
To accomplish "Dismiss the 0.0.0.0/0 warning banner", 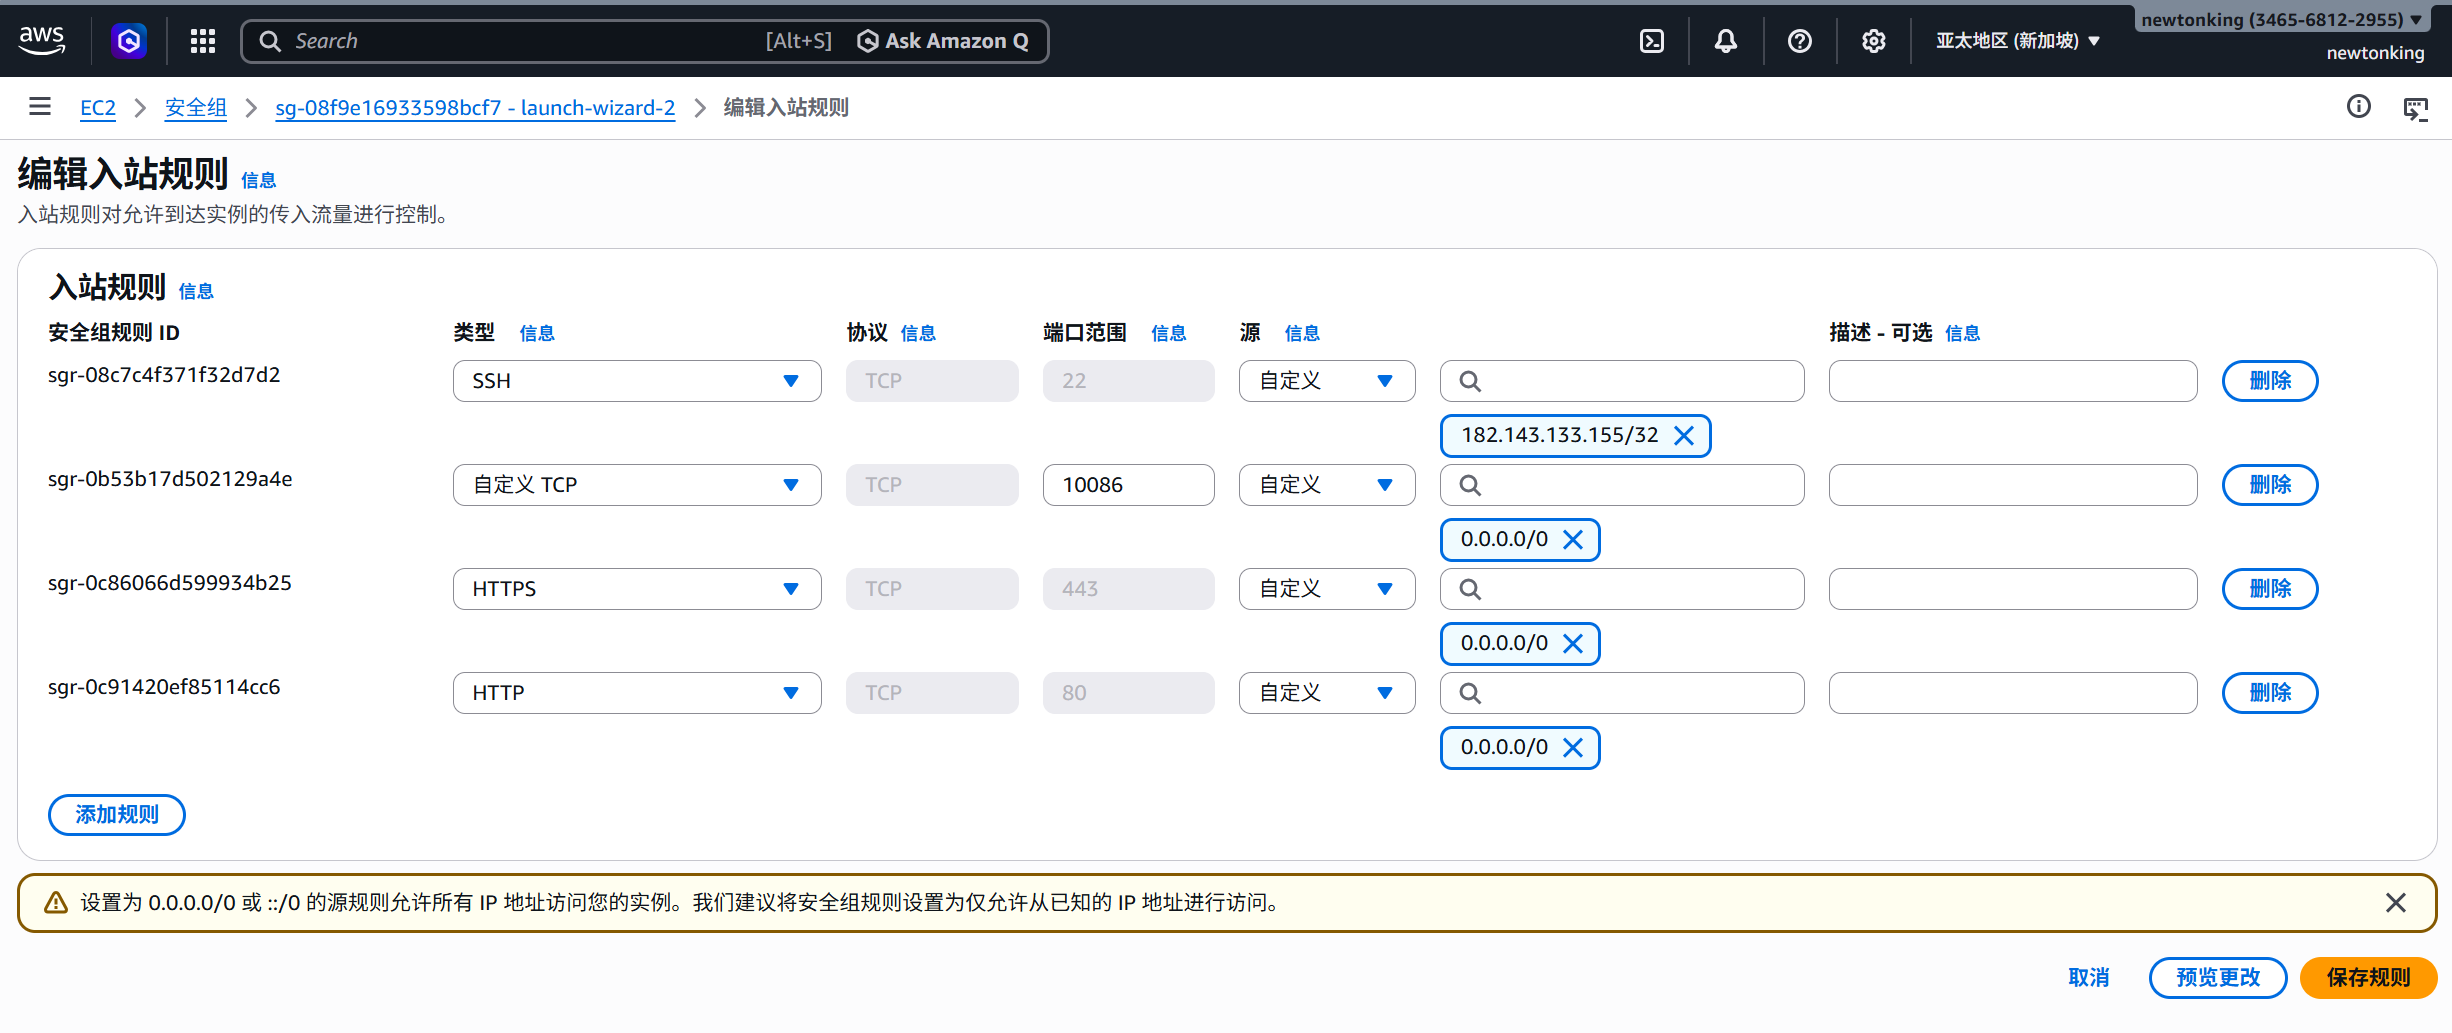I will pyautogui.click(x=2396, y=903).
